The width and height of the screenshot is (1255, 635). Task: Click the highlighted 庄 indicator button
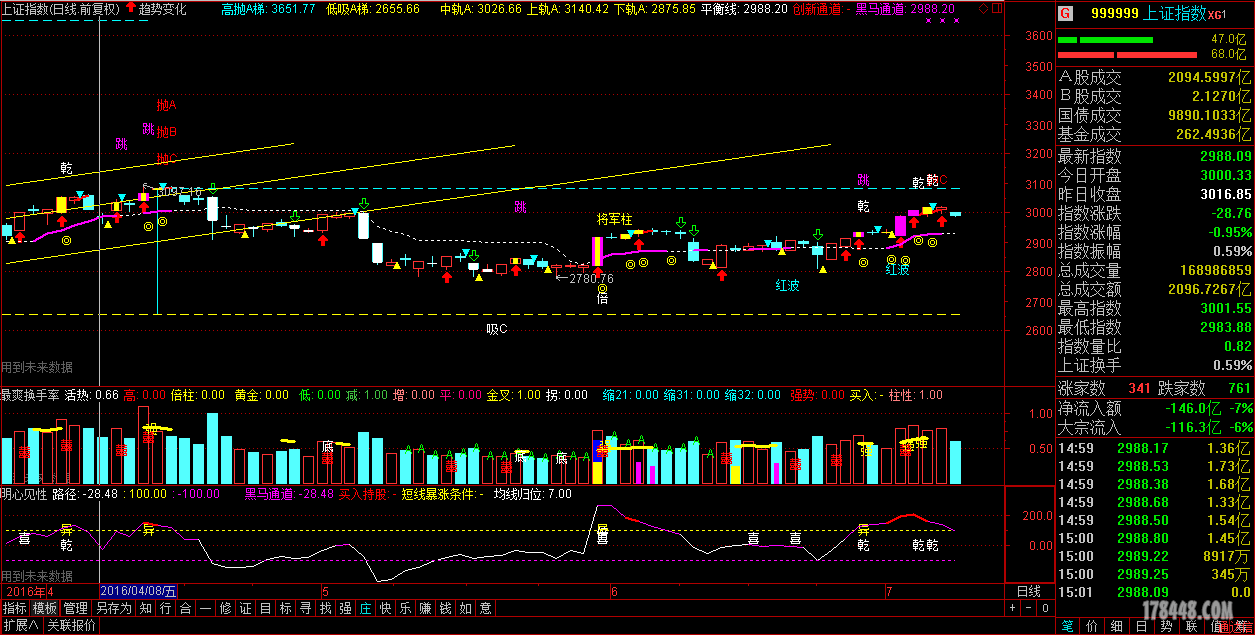coord(366,608)
